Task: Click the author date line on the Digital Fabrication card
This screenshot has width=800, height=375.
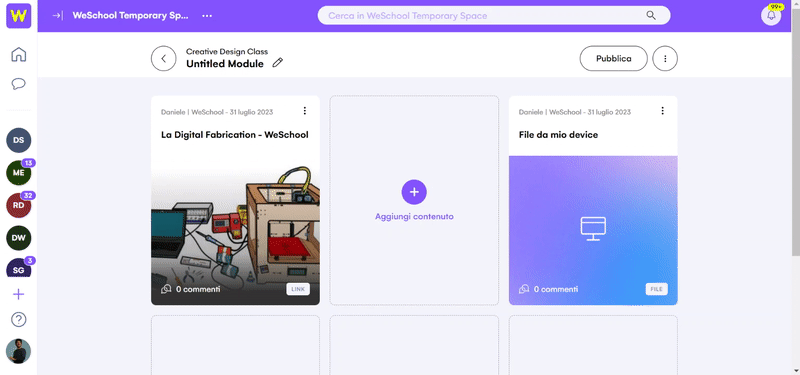Action: [x=217, y=112]
